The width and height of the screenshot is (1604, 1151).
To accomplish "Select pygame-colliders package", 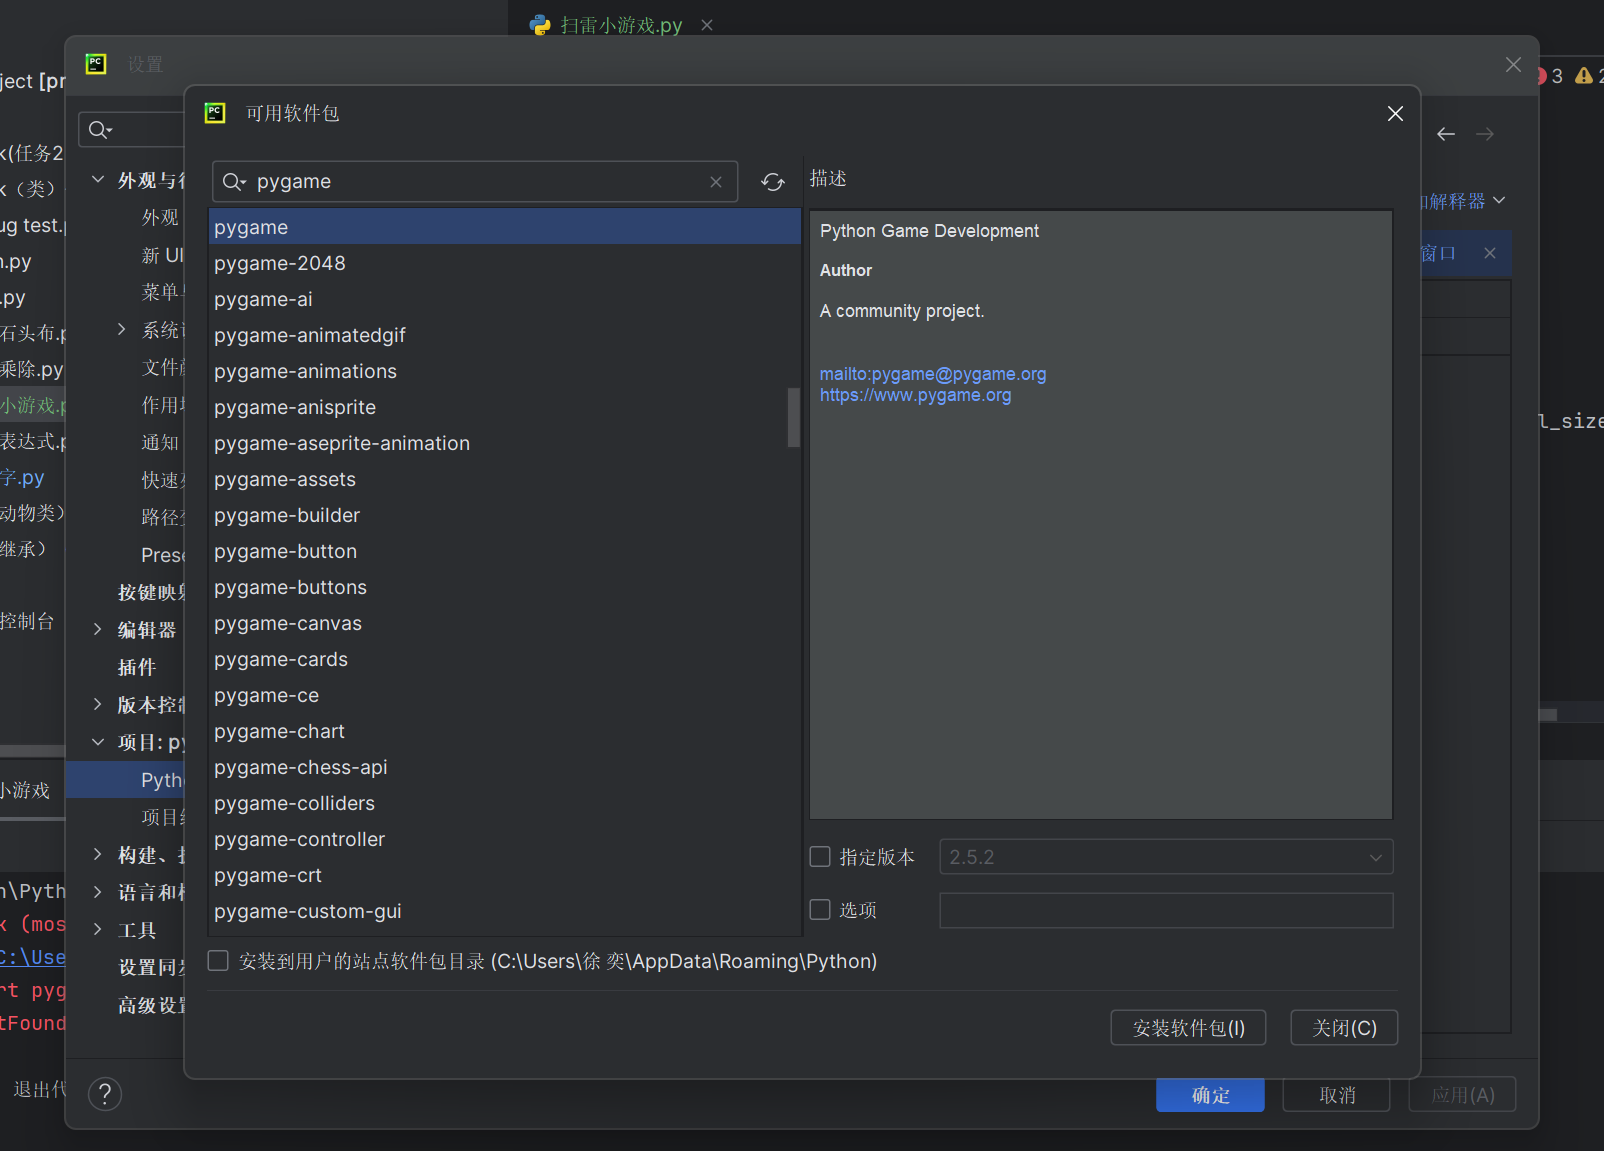I will [505, 803].
